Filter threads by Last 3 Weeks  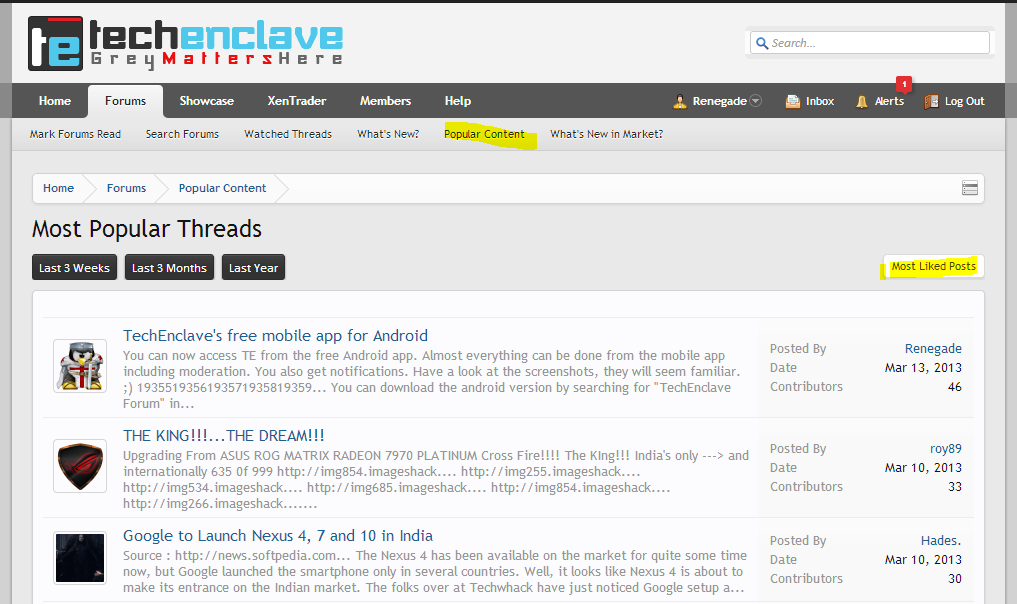click(75, 267)
